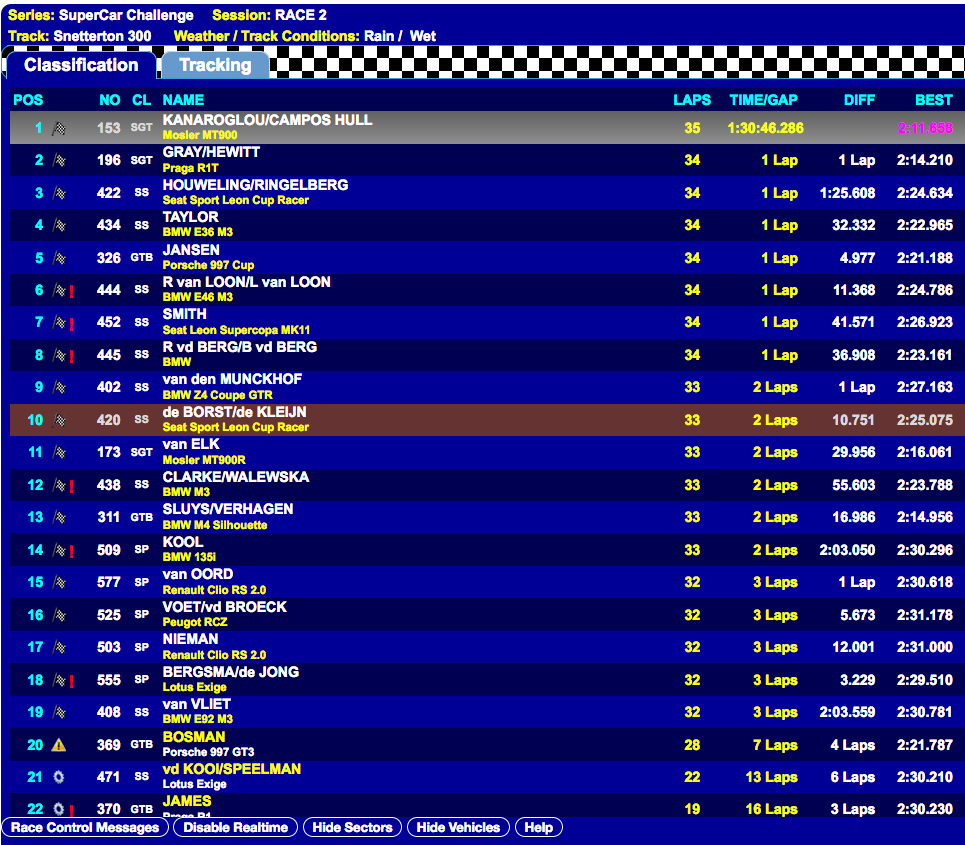Click the red exclamation mark beside car 509
Screen dimensions: 965x845
click(x=71, y=550)
